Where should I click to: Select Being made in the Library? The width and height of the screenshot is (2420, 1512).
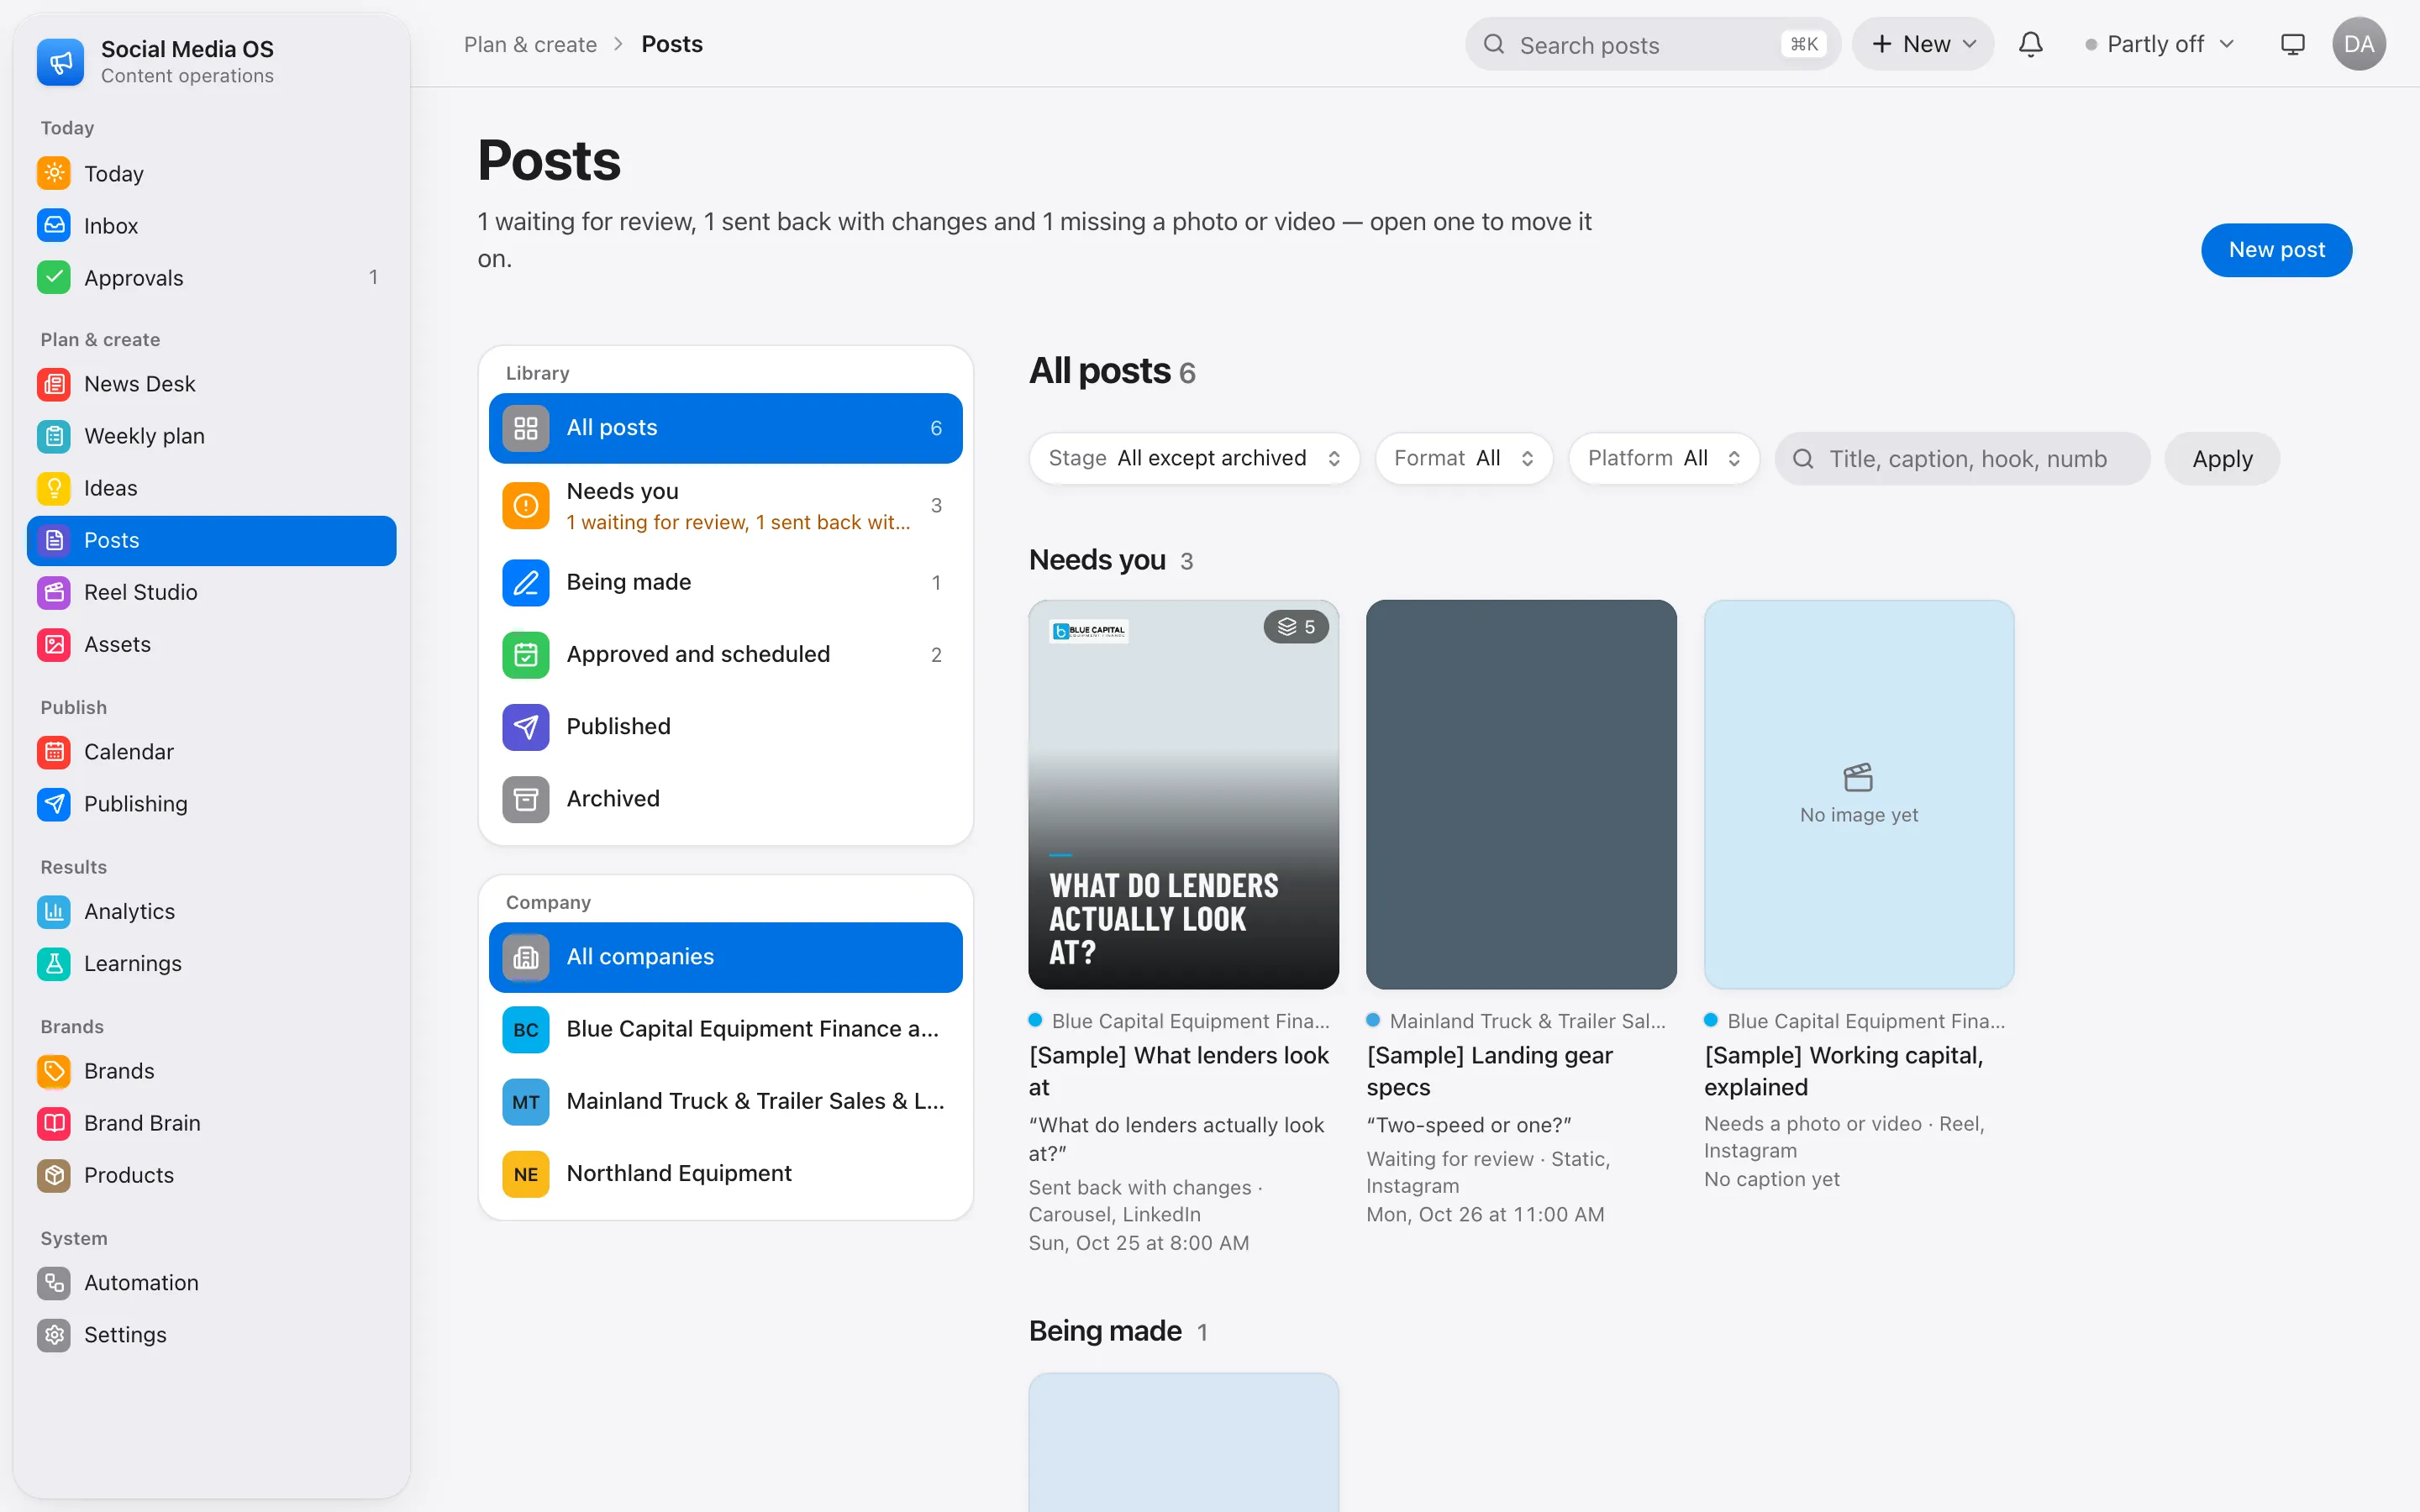[x=725, y=582]
